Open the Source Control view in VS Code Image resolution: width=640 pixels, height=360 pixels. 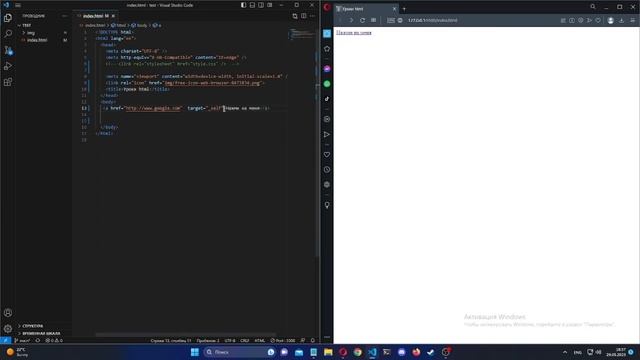8,50
